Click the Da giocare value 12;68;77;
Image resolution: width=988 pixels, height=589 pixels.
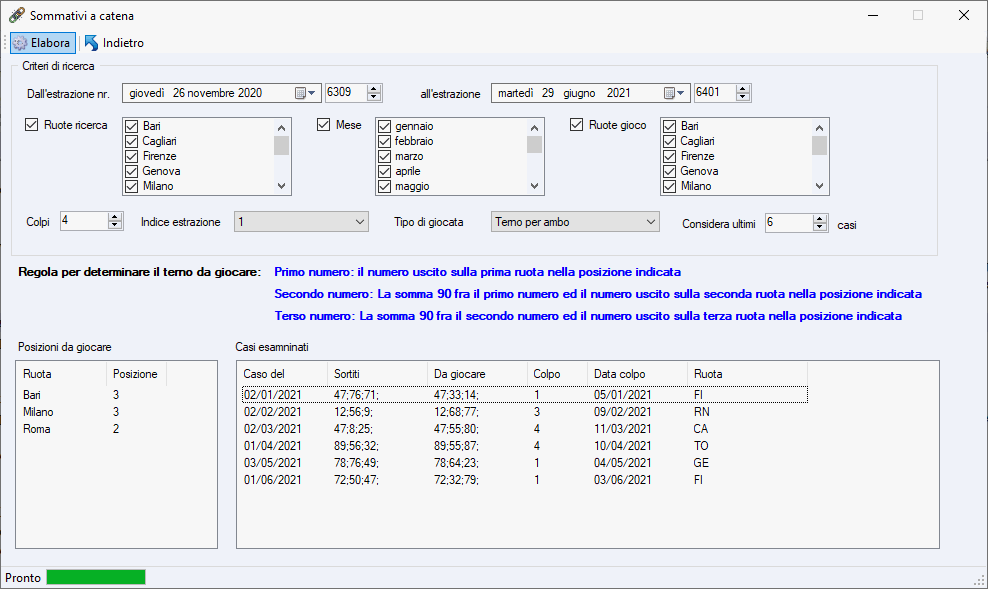tap(456, 412)
